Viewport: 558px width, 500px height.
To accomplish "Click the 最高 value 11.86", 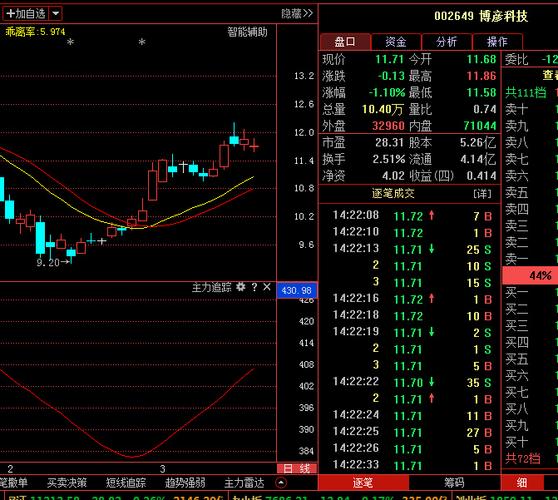I will [x=481, y=76].
